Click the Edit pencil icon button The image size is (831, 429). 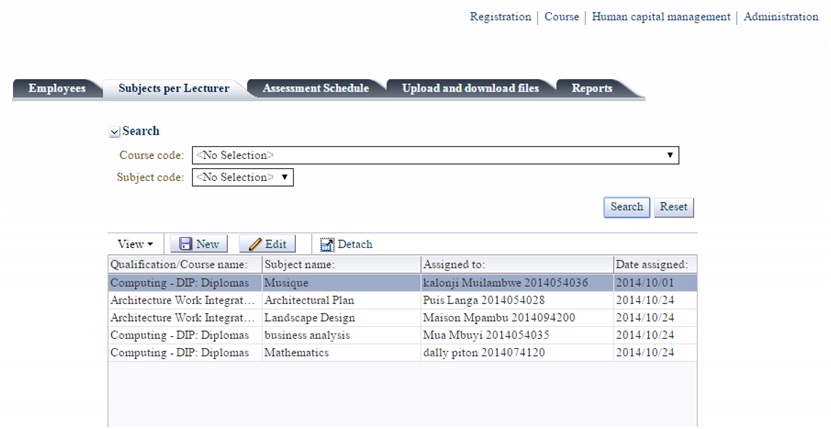click(x=267, y=244)
